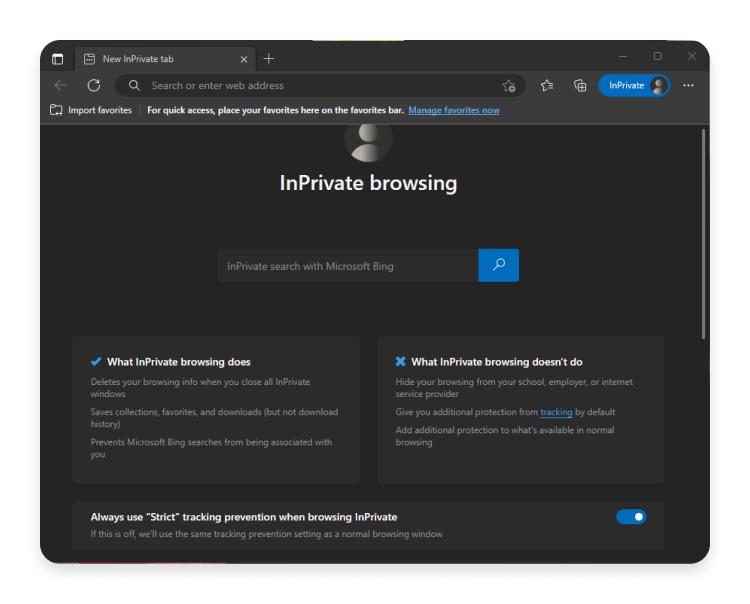750x604 pixels.
Task: Click the page vertical scrollbar
Action: click(703, 234)
